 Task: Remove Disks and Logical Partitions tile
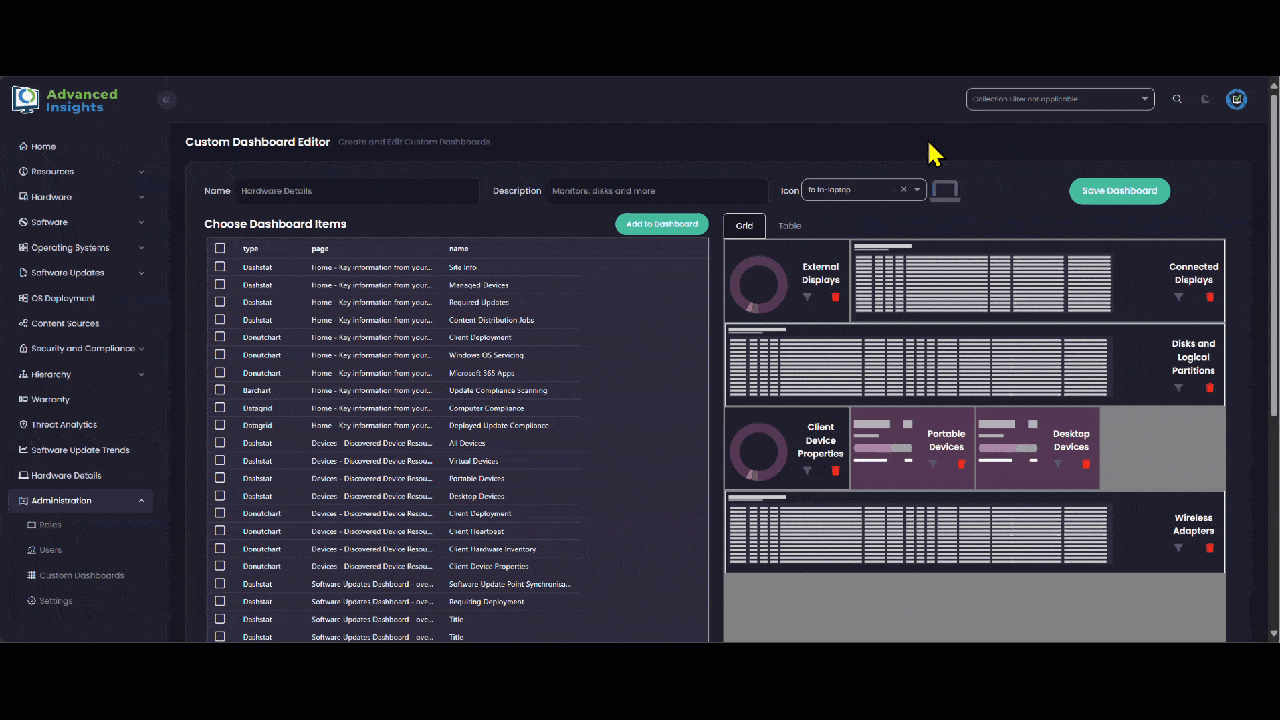[x=1209, y=388]
